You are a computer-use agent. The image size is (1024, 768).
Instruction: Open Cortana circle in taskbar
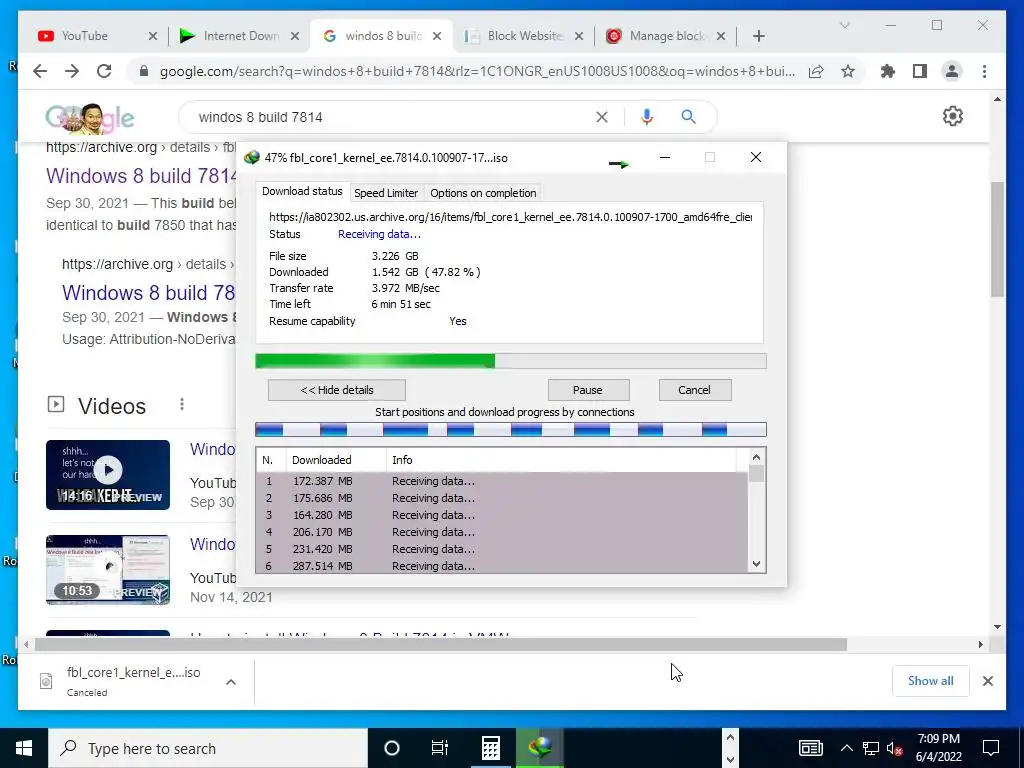pos(391,748)
